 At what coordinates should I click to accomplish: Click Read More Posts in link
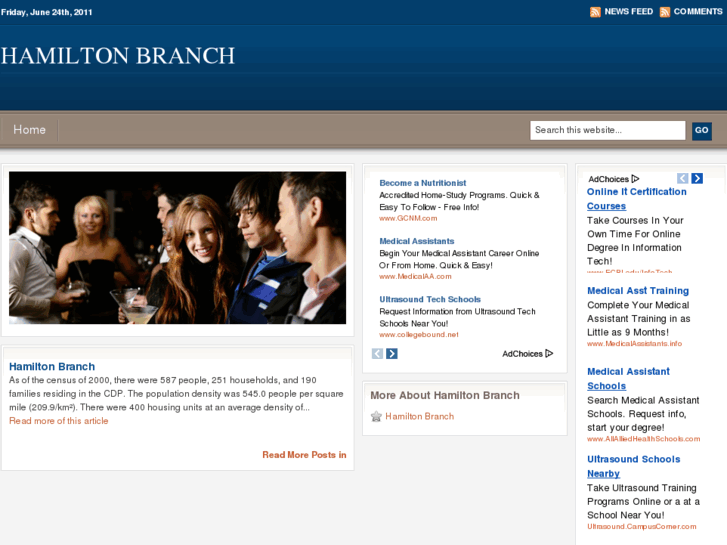tap(304, 455)
